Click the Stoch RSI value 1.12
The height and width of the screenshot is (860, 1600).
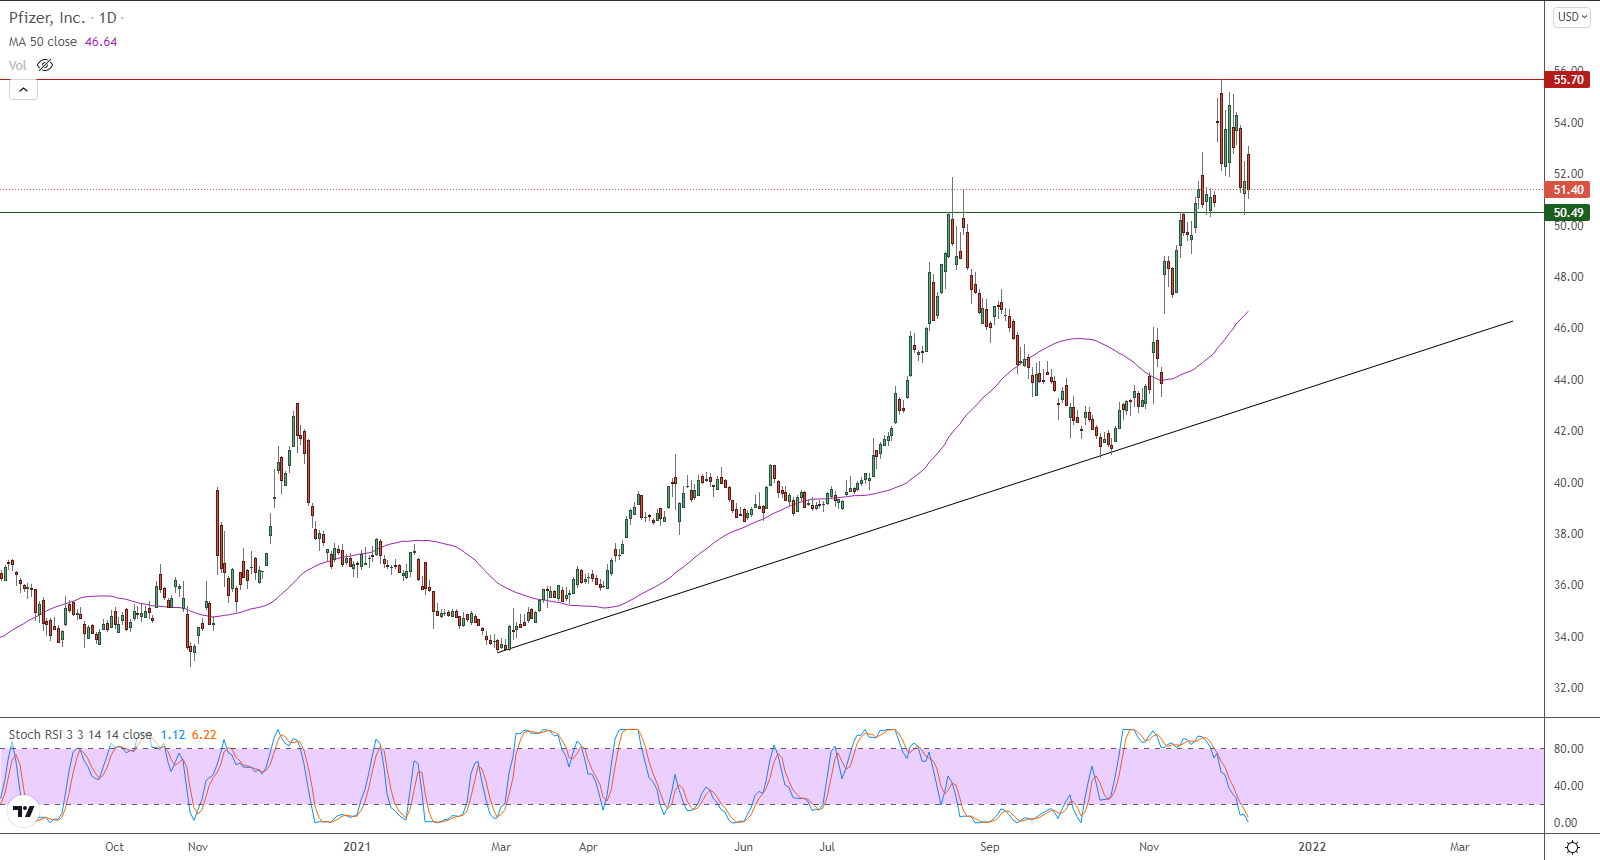pyautogui.click(x=173, y=734)
